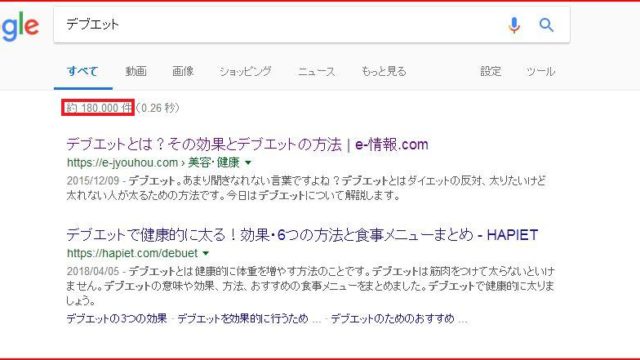Open the ニュース tab
Image resolution: width=640 pixels, height=360 pixels.
(317, 71)
